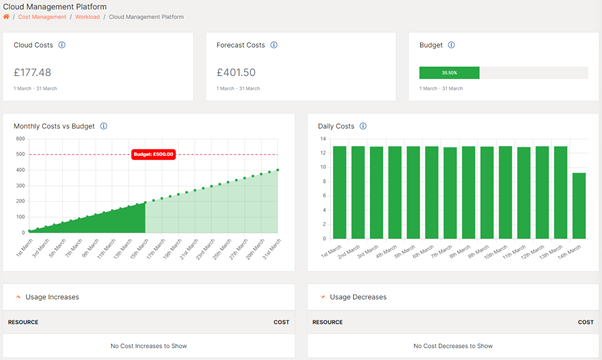Show info for Daily Costs chart

click(363, 126)
